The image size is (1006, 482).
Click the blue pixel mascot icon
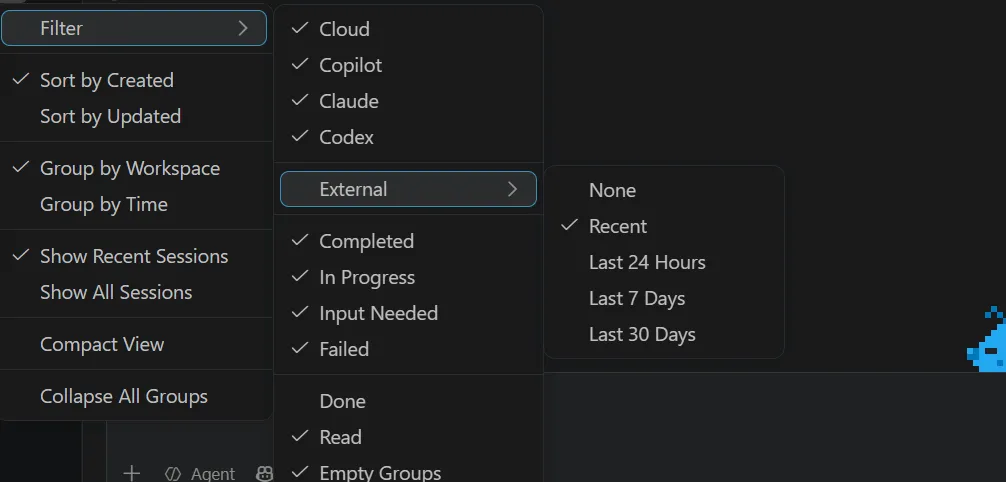[987, 339]
